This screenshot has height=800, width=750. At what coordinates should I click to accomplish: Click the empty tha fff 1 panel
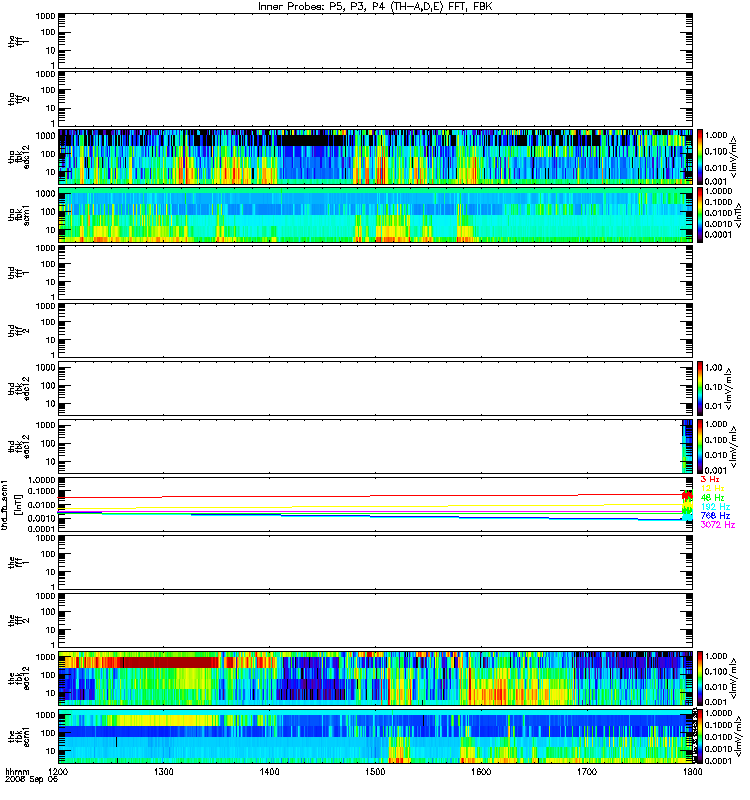point(376,41)
